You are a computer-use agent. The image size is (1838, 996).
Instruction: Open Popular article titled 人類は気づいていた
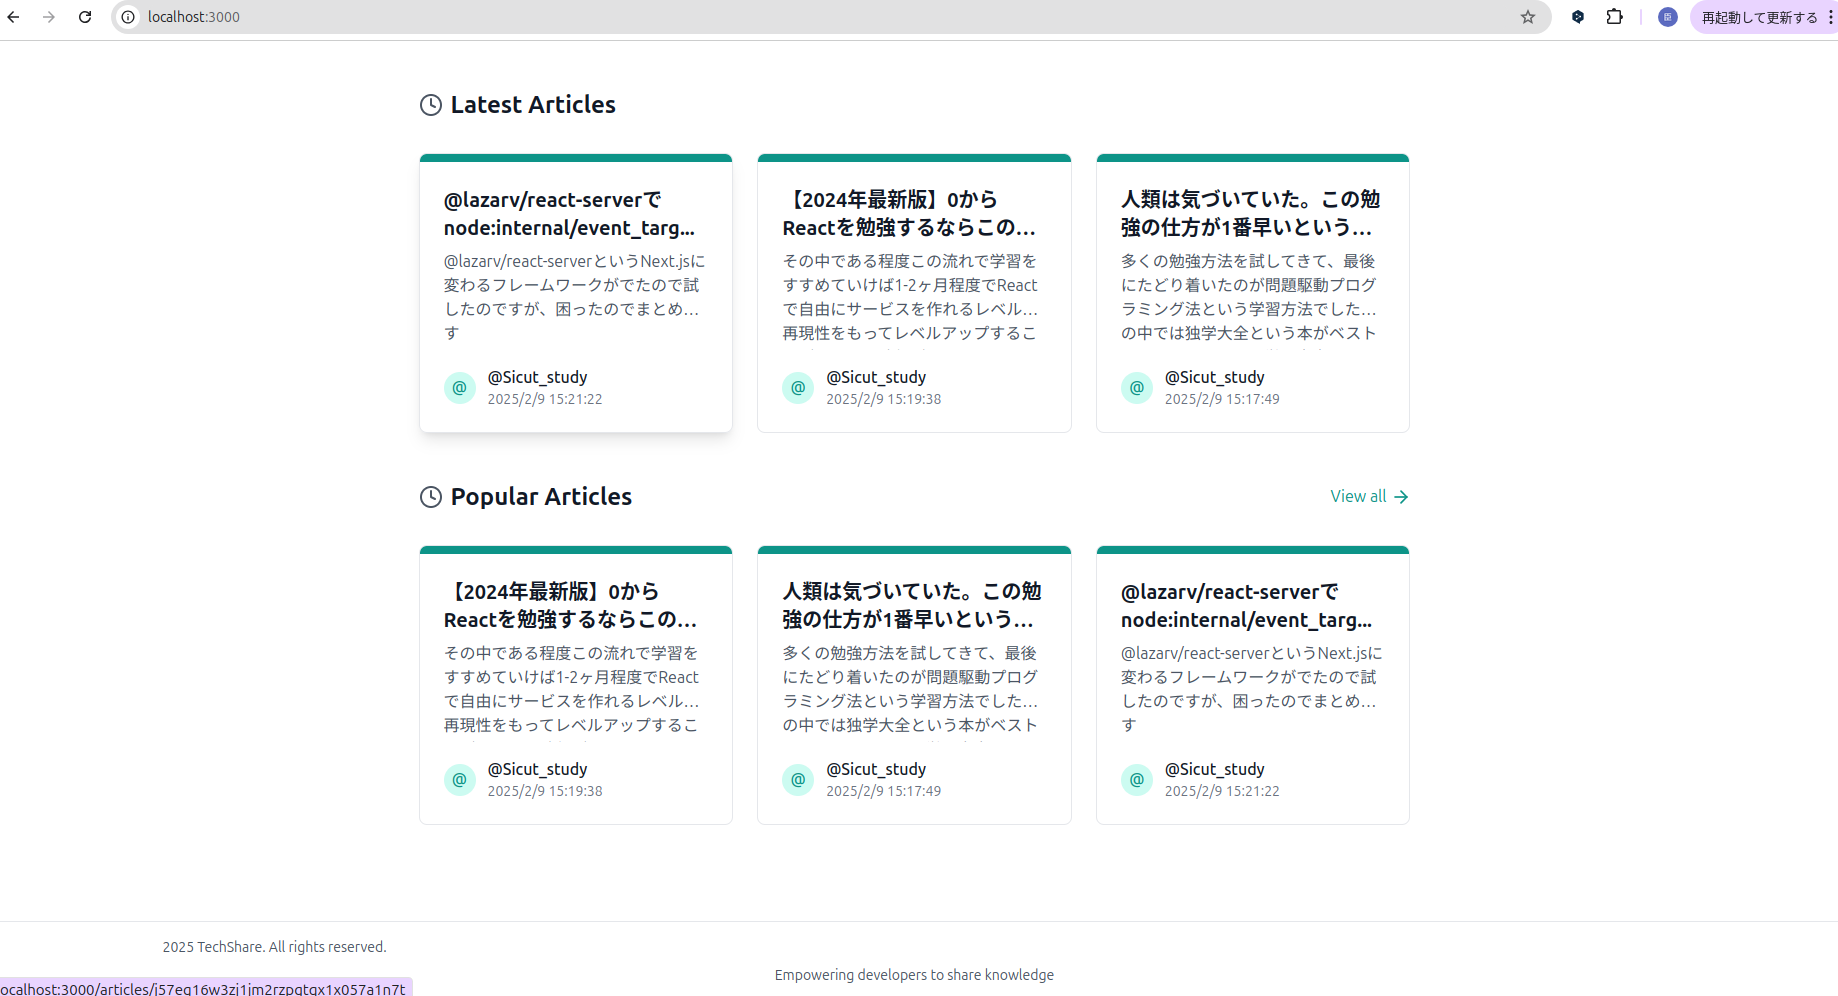pos(912,606)
